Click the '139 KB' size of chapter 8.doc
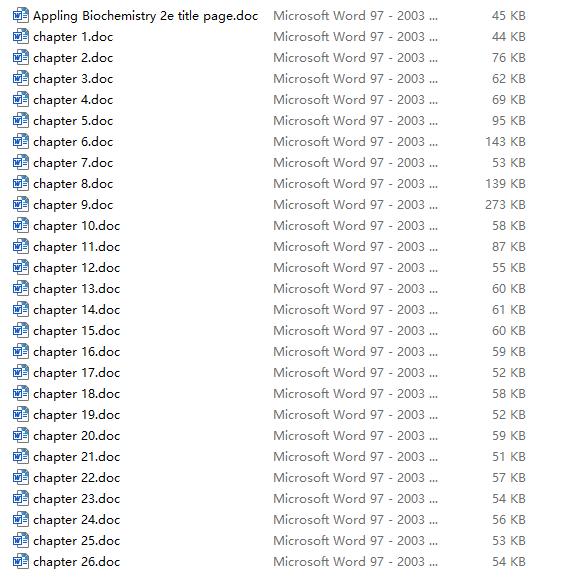Viewport: 584px width, 588px height. tap(505, 184)
